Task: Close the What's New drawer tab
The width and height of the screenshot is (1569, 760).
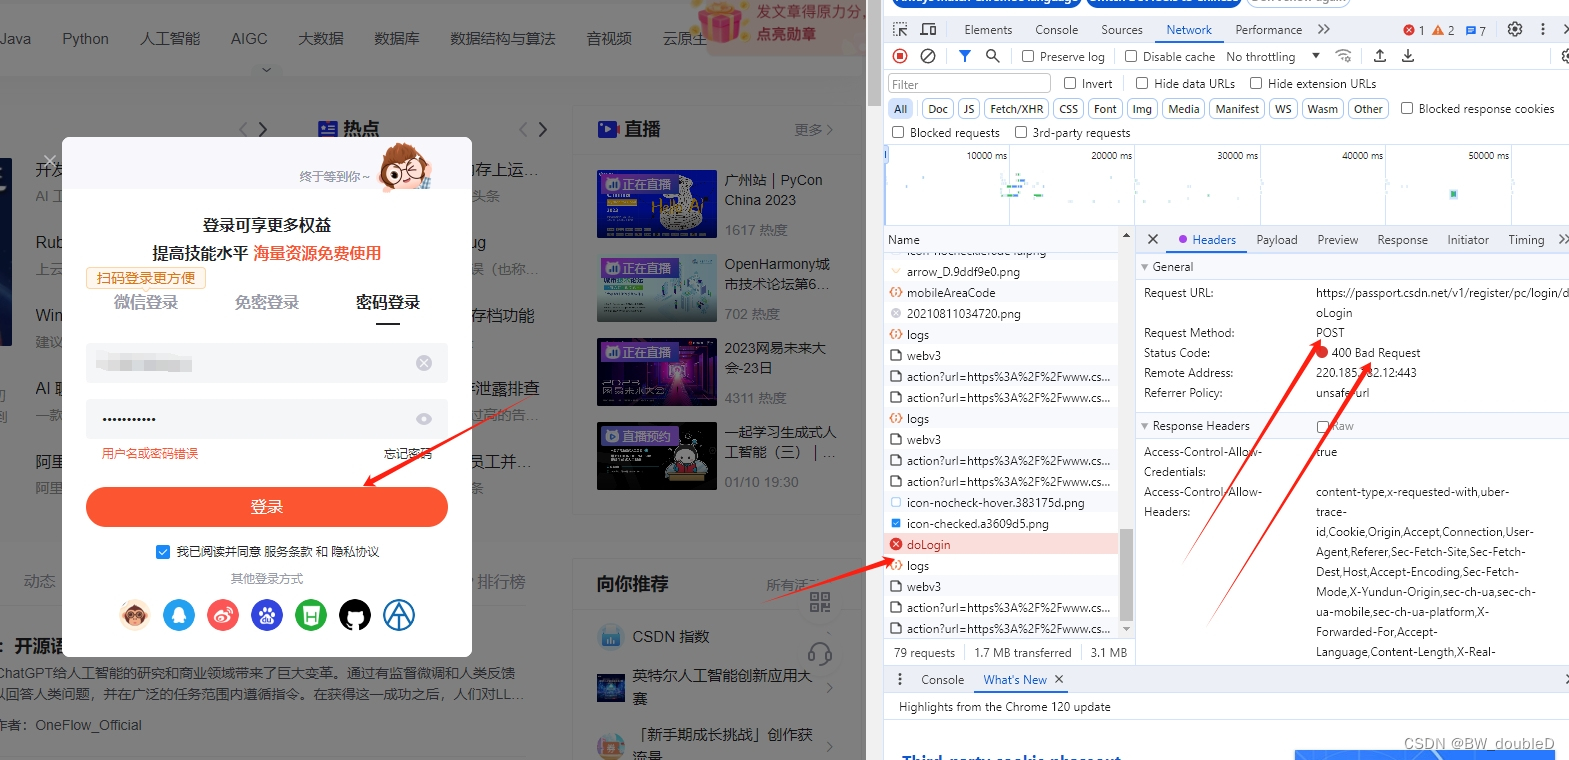Action: 1059,679
